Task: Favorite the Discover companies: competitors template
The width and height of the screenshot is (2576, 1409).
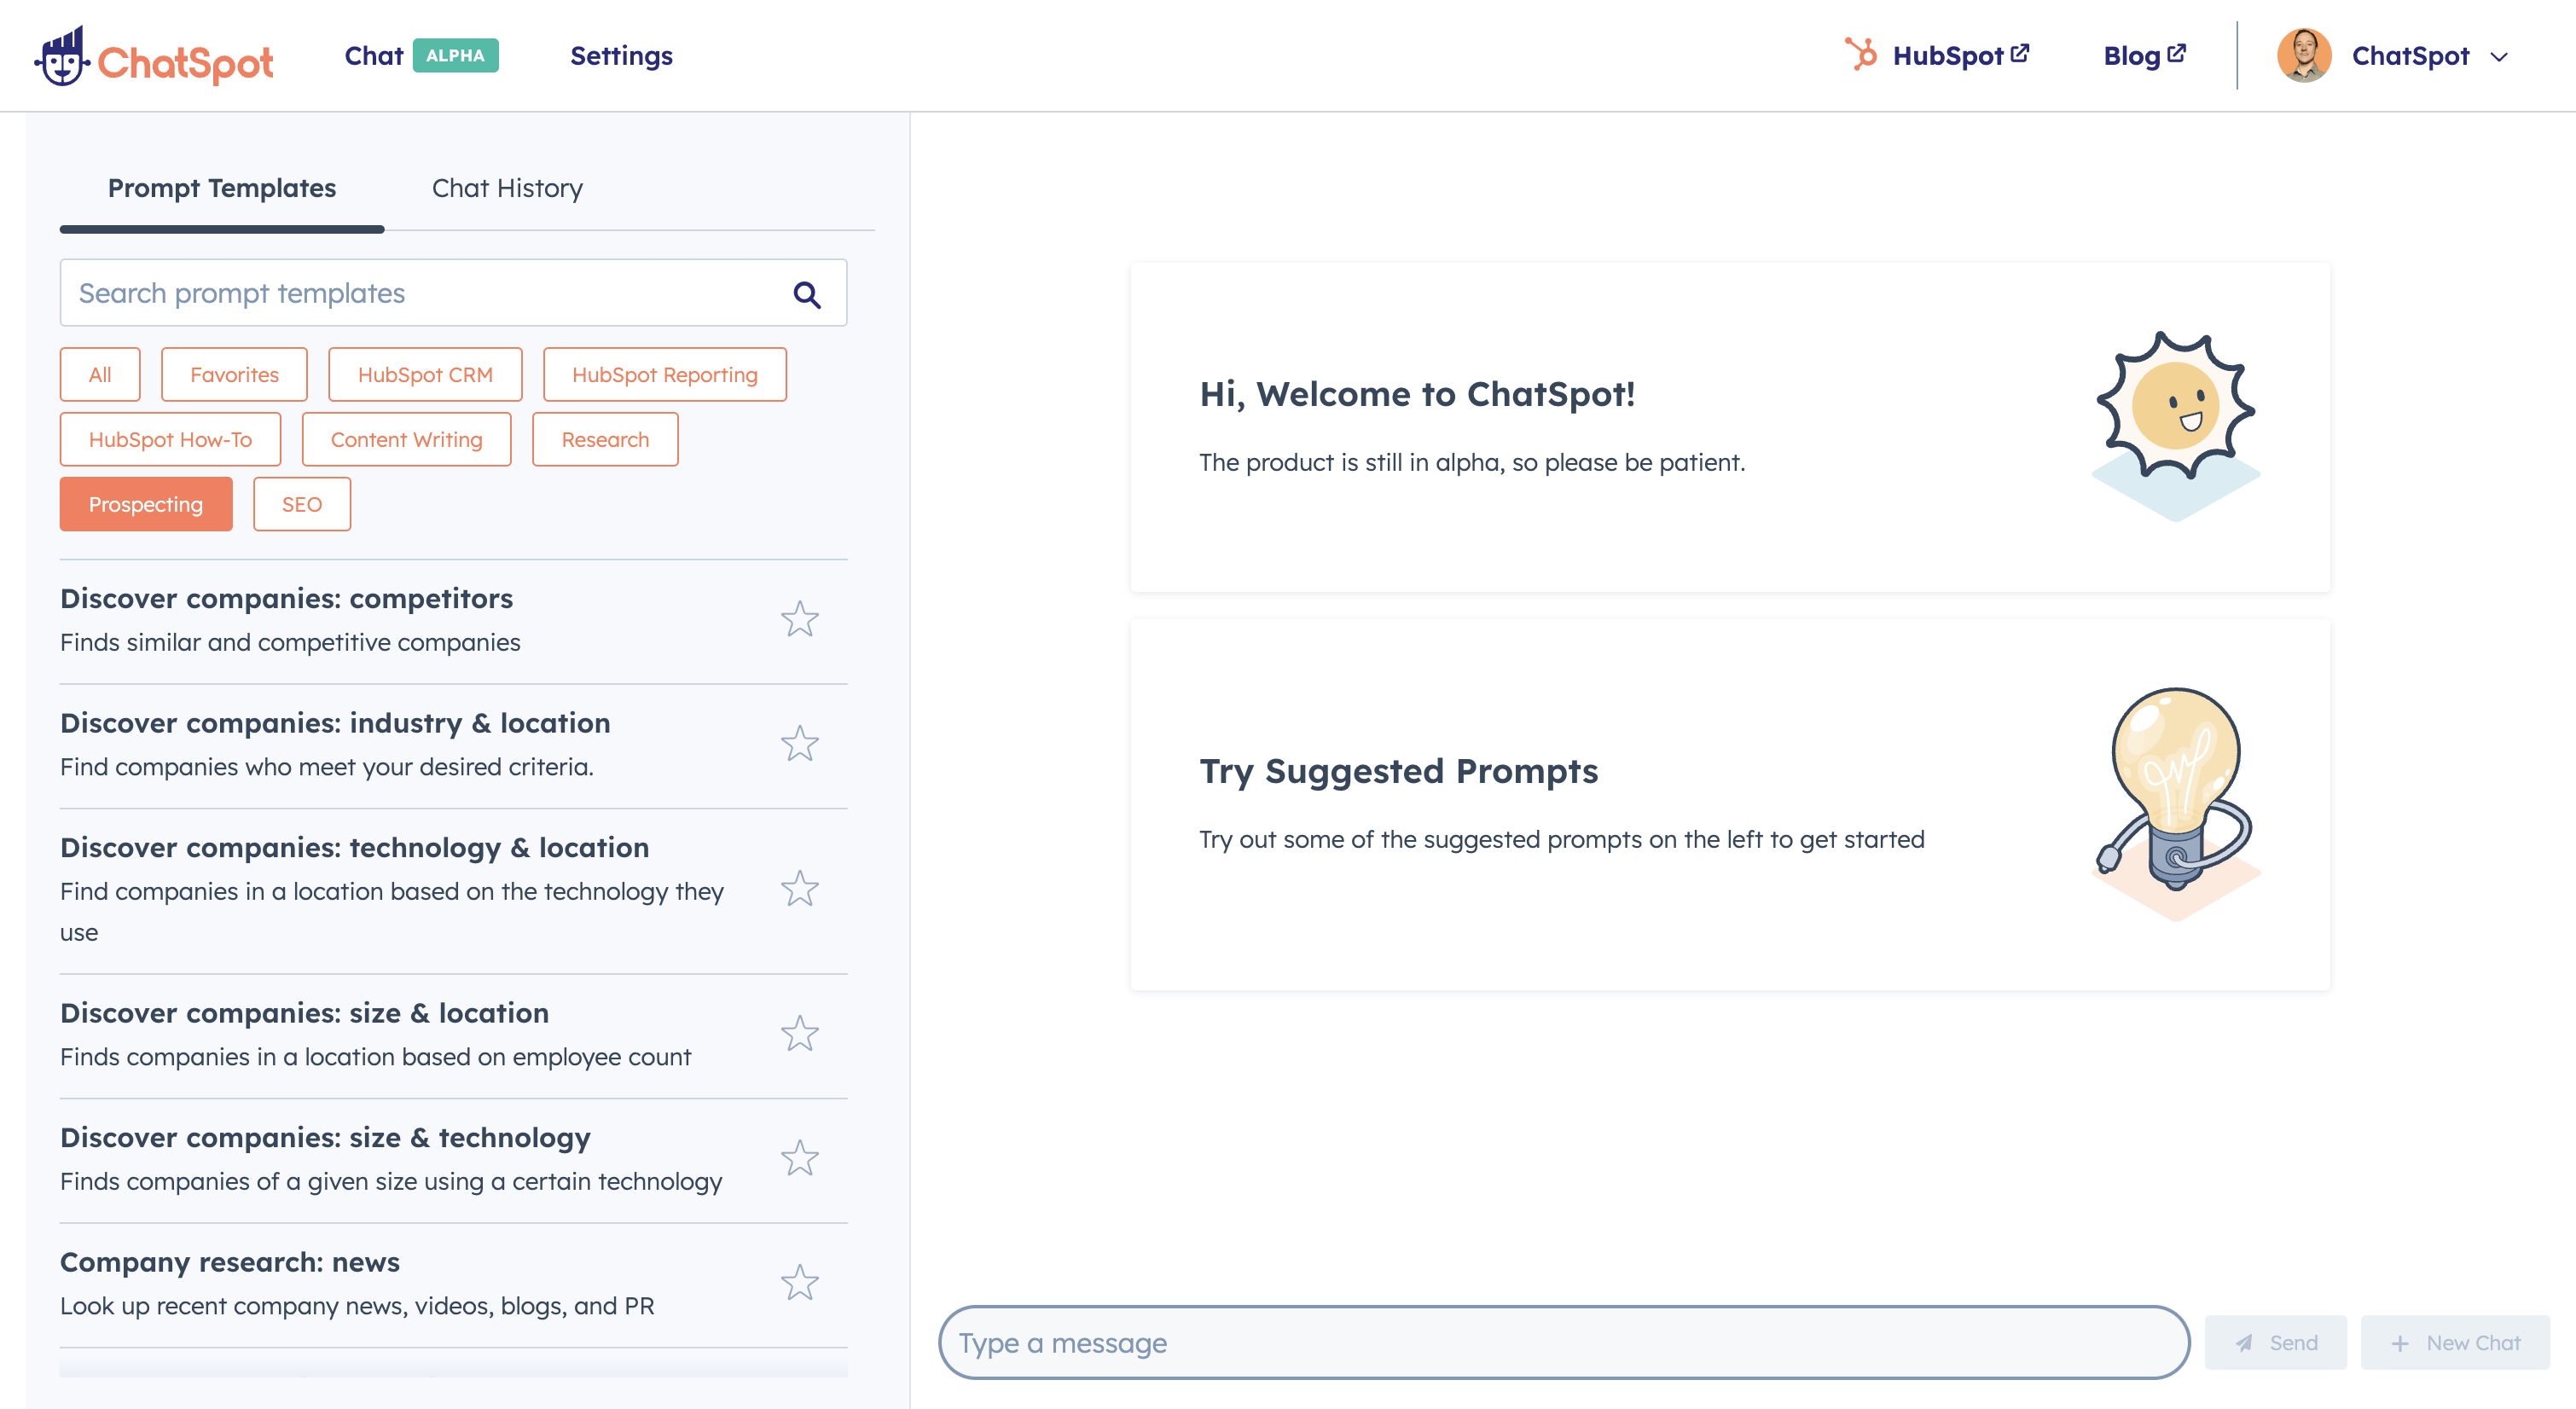Action: pyautogui.click(x=800, y=620)
